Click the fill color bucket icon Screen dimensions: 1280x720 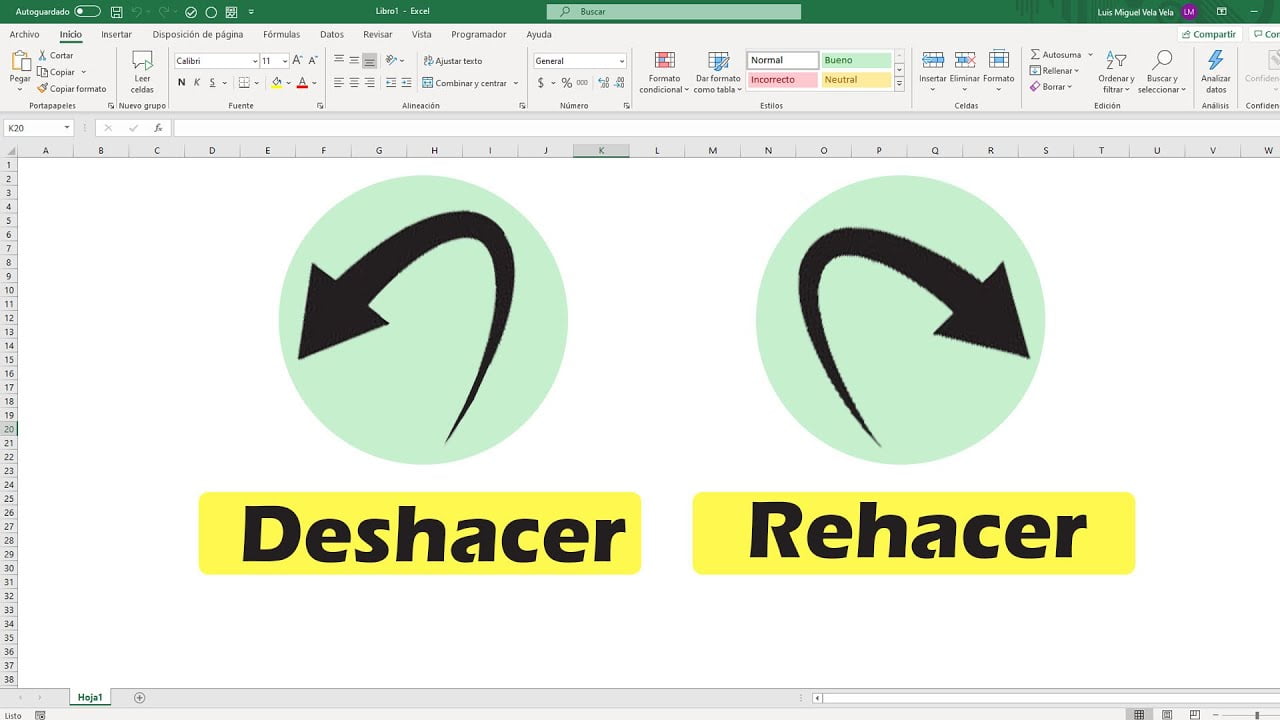(x=277, y=83)
